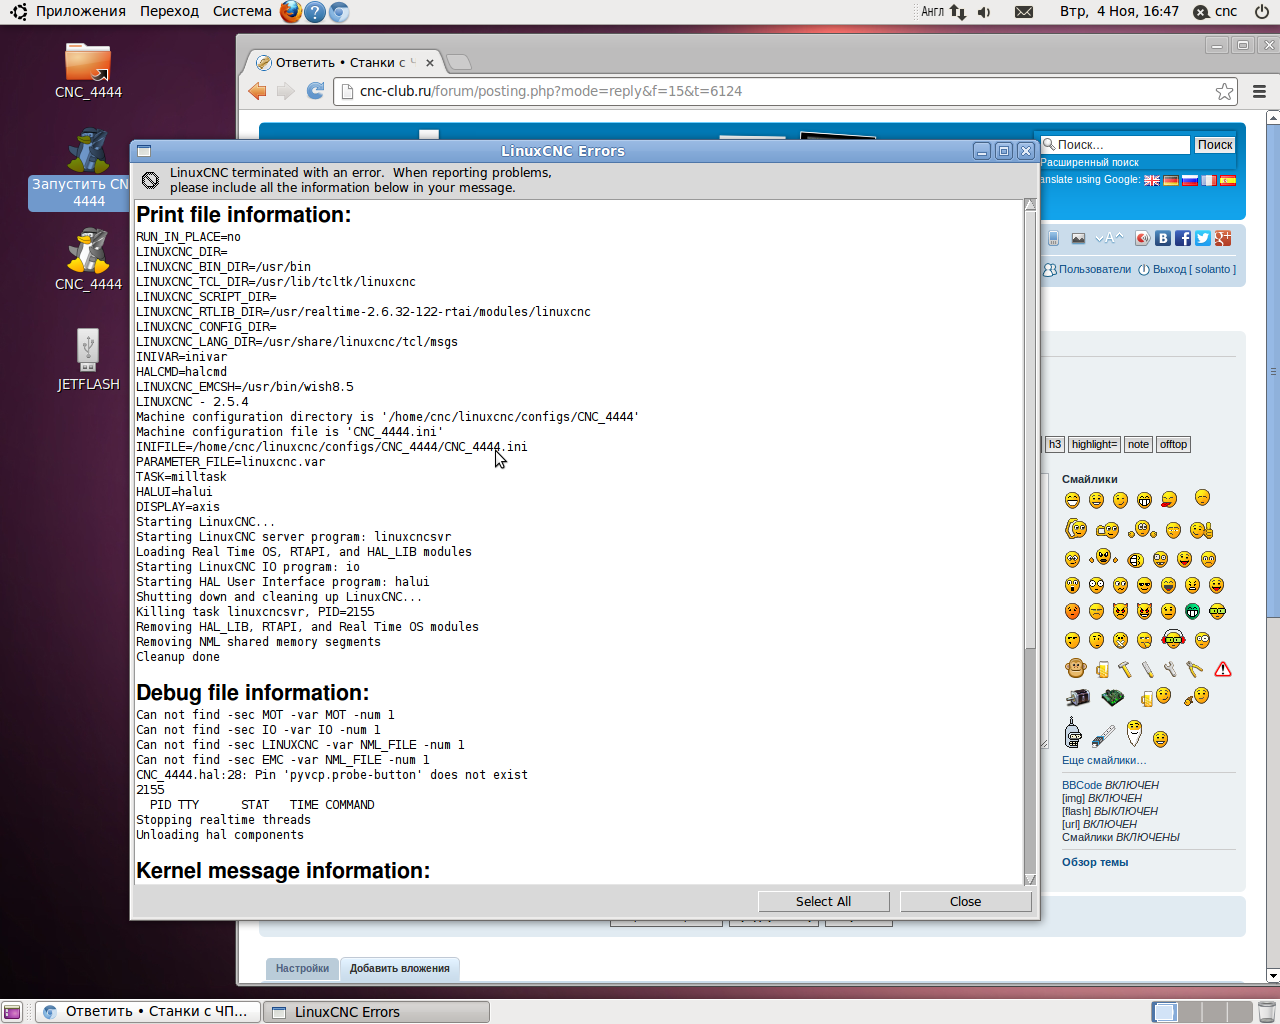Viewport: 1280px width, 1024px height.
Task: Click the mobile version phone icon
Action: pyautogui.click(x=1053, y=238)
